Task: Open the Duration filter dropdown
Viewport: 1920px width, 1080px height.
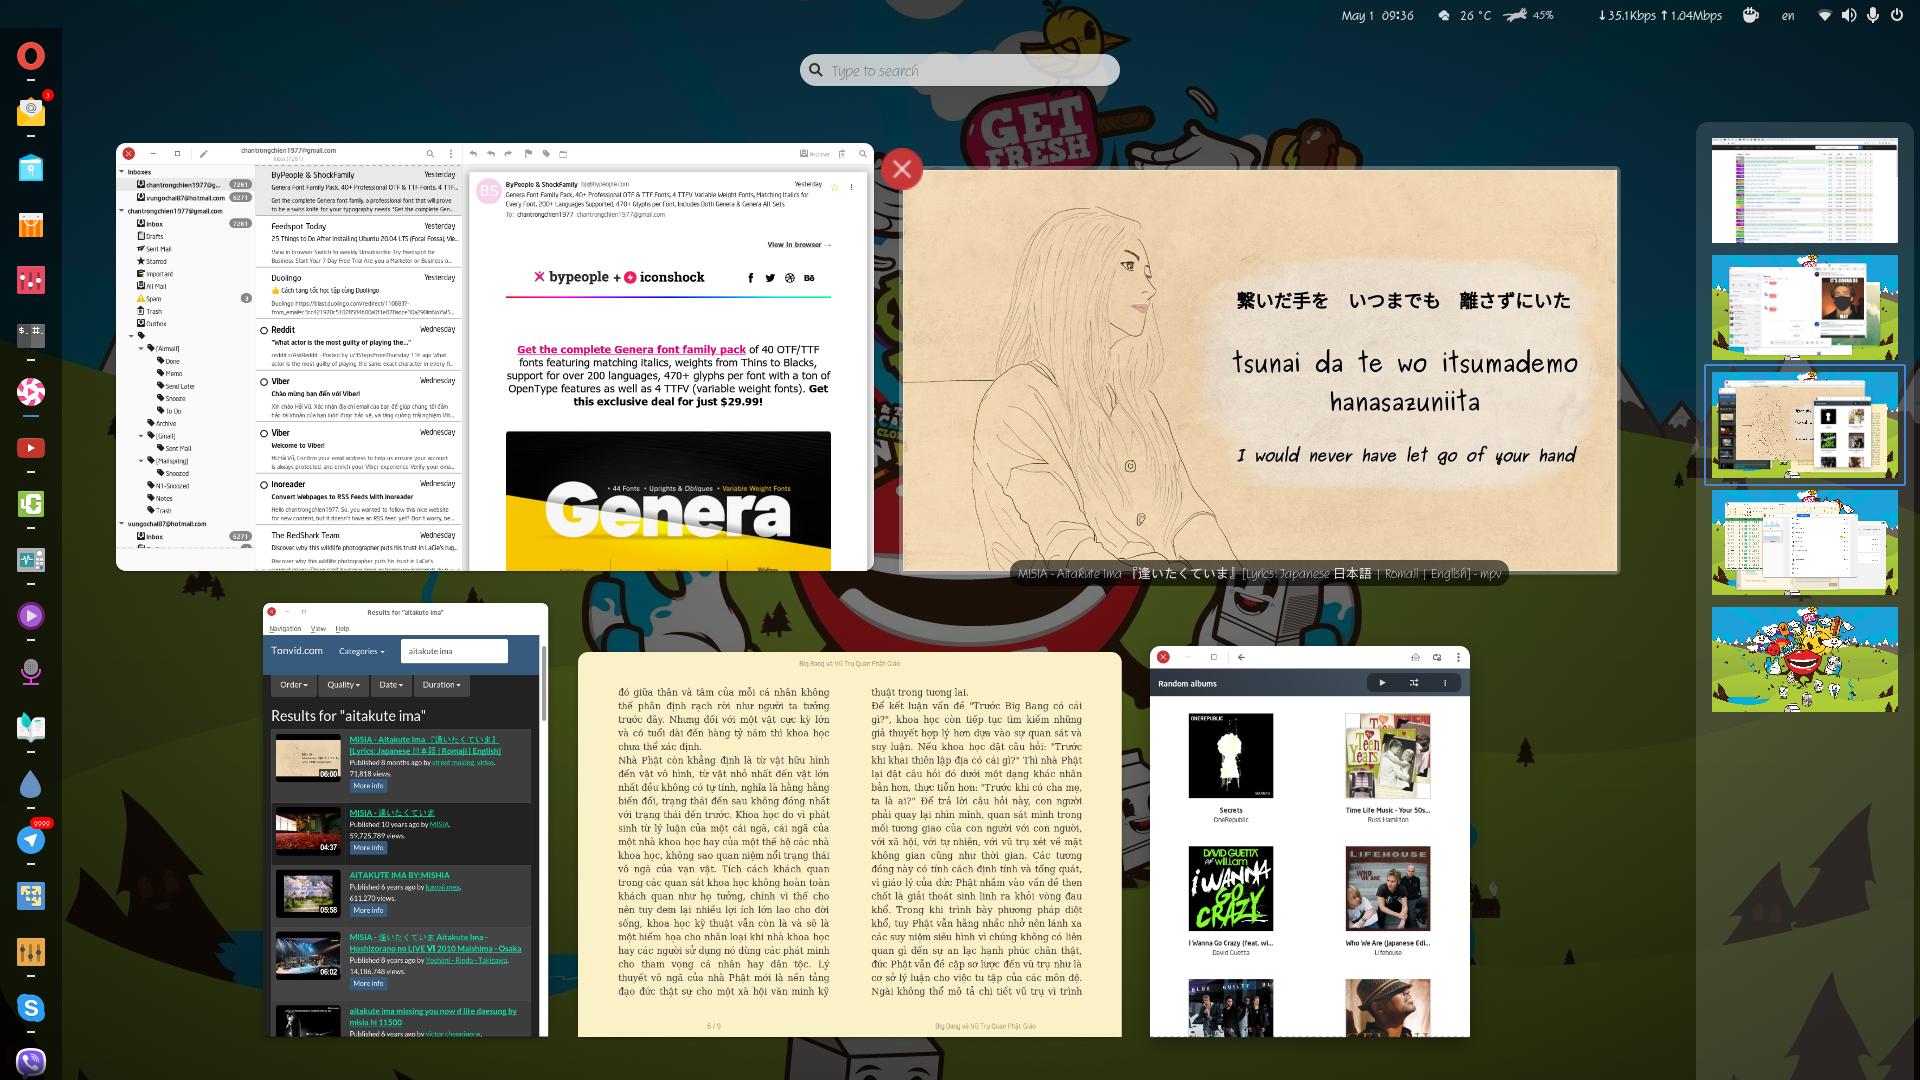Action: (x=442, y=685)
